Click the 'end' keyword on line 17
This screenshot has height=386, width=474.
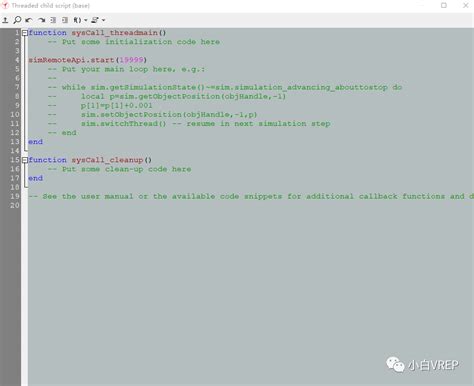[x=35, y=178]
